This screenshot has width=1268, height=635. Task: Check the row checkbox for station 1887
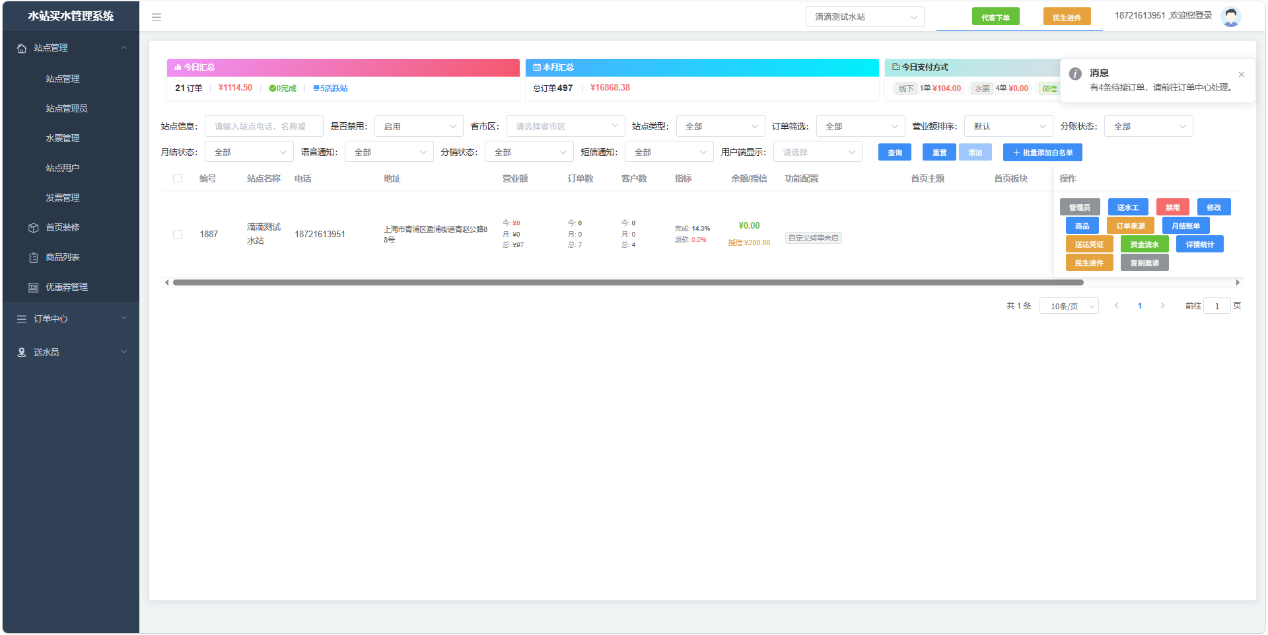[178, 234]
